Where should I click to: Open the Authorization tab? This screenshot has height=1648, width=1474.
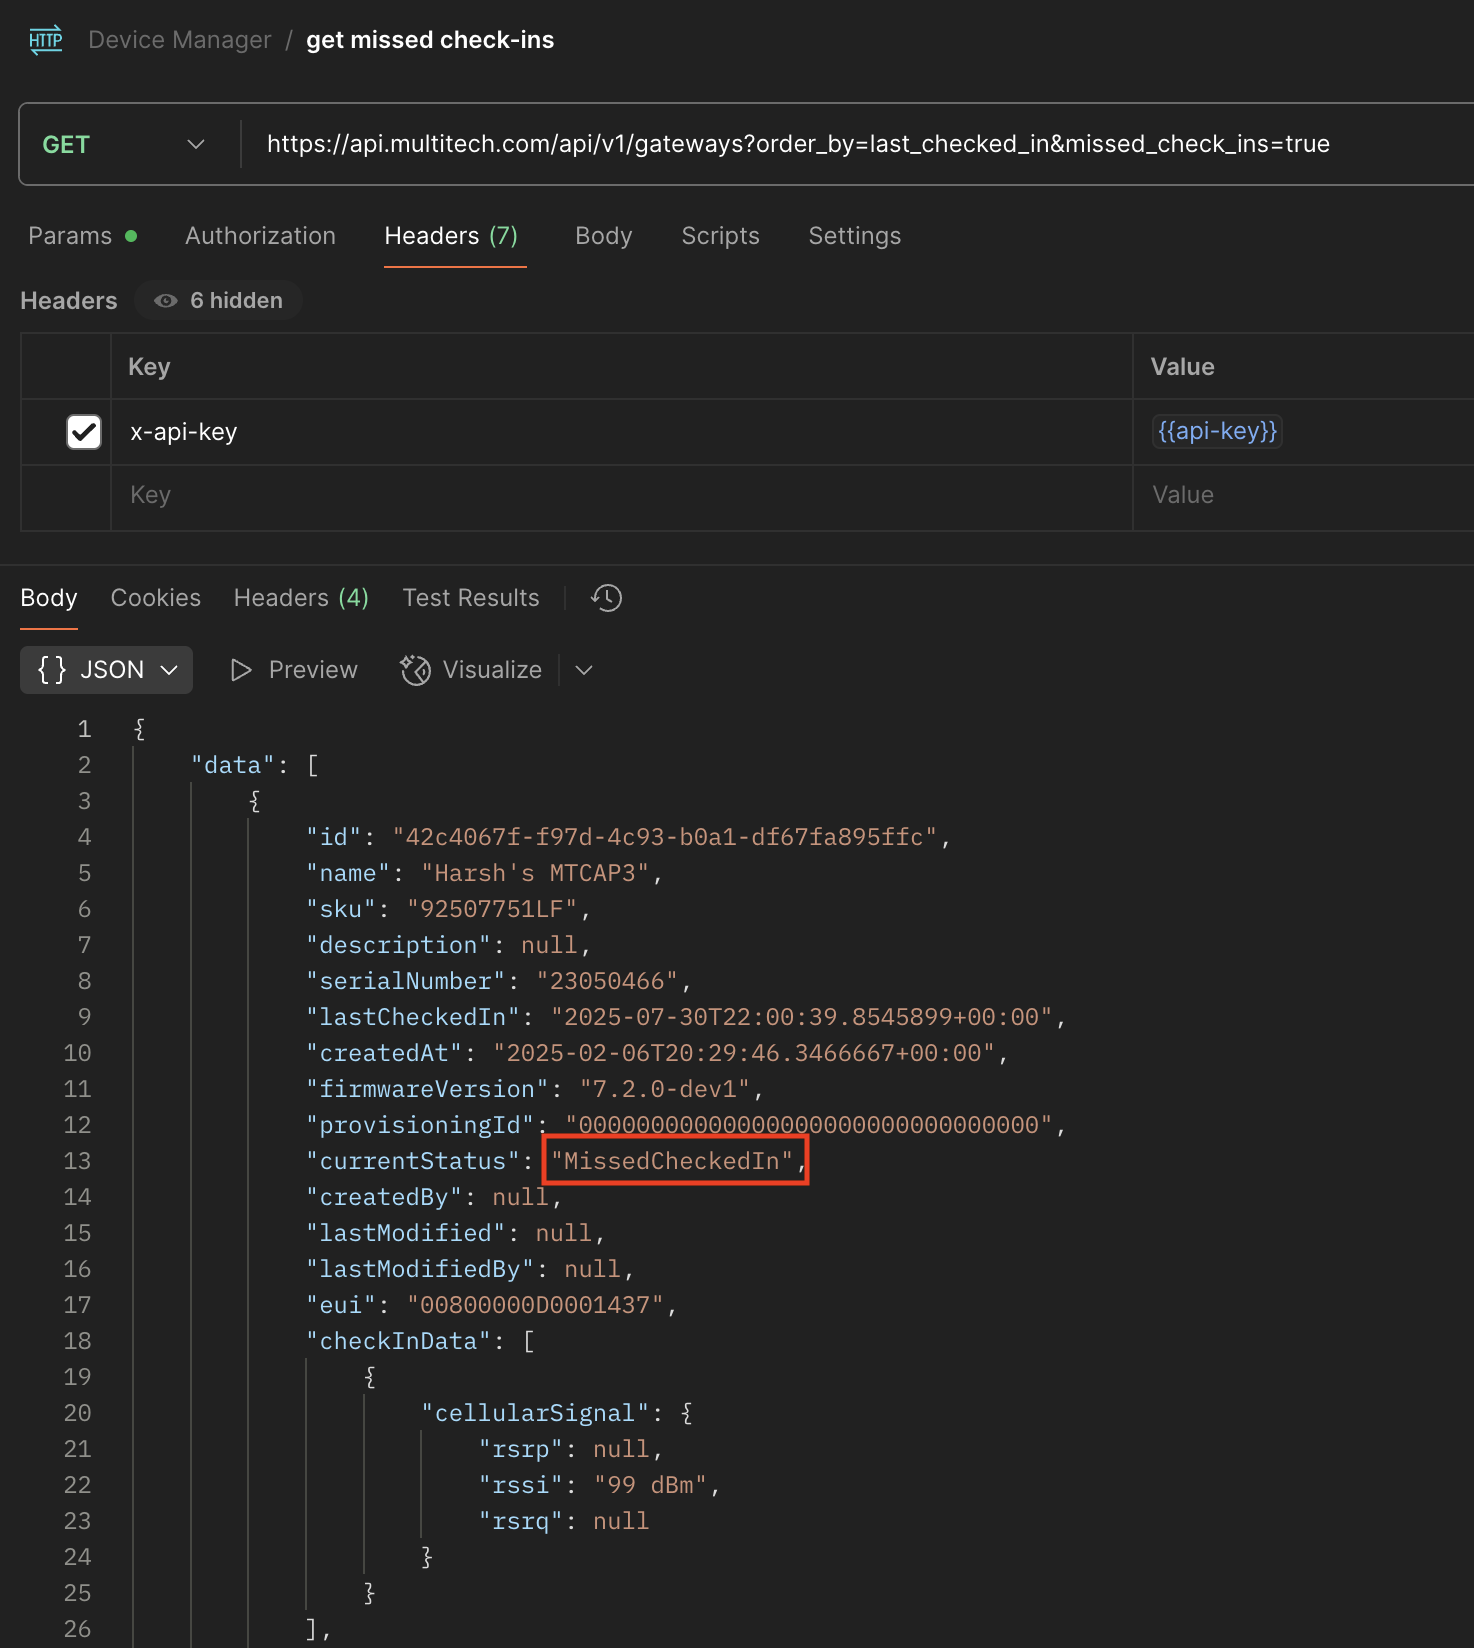pos(260,236)
